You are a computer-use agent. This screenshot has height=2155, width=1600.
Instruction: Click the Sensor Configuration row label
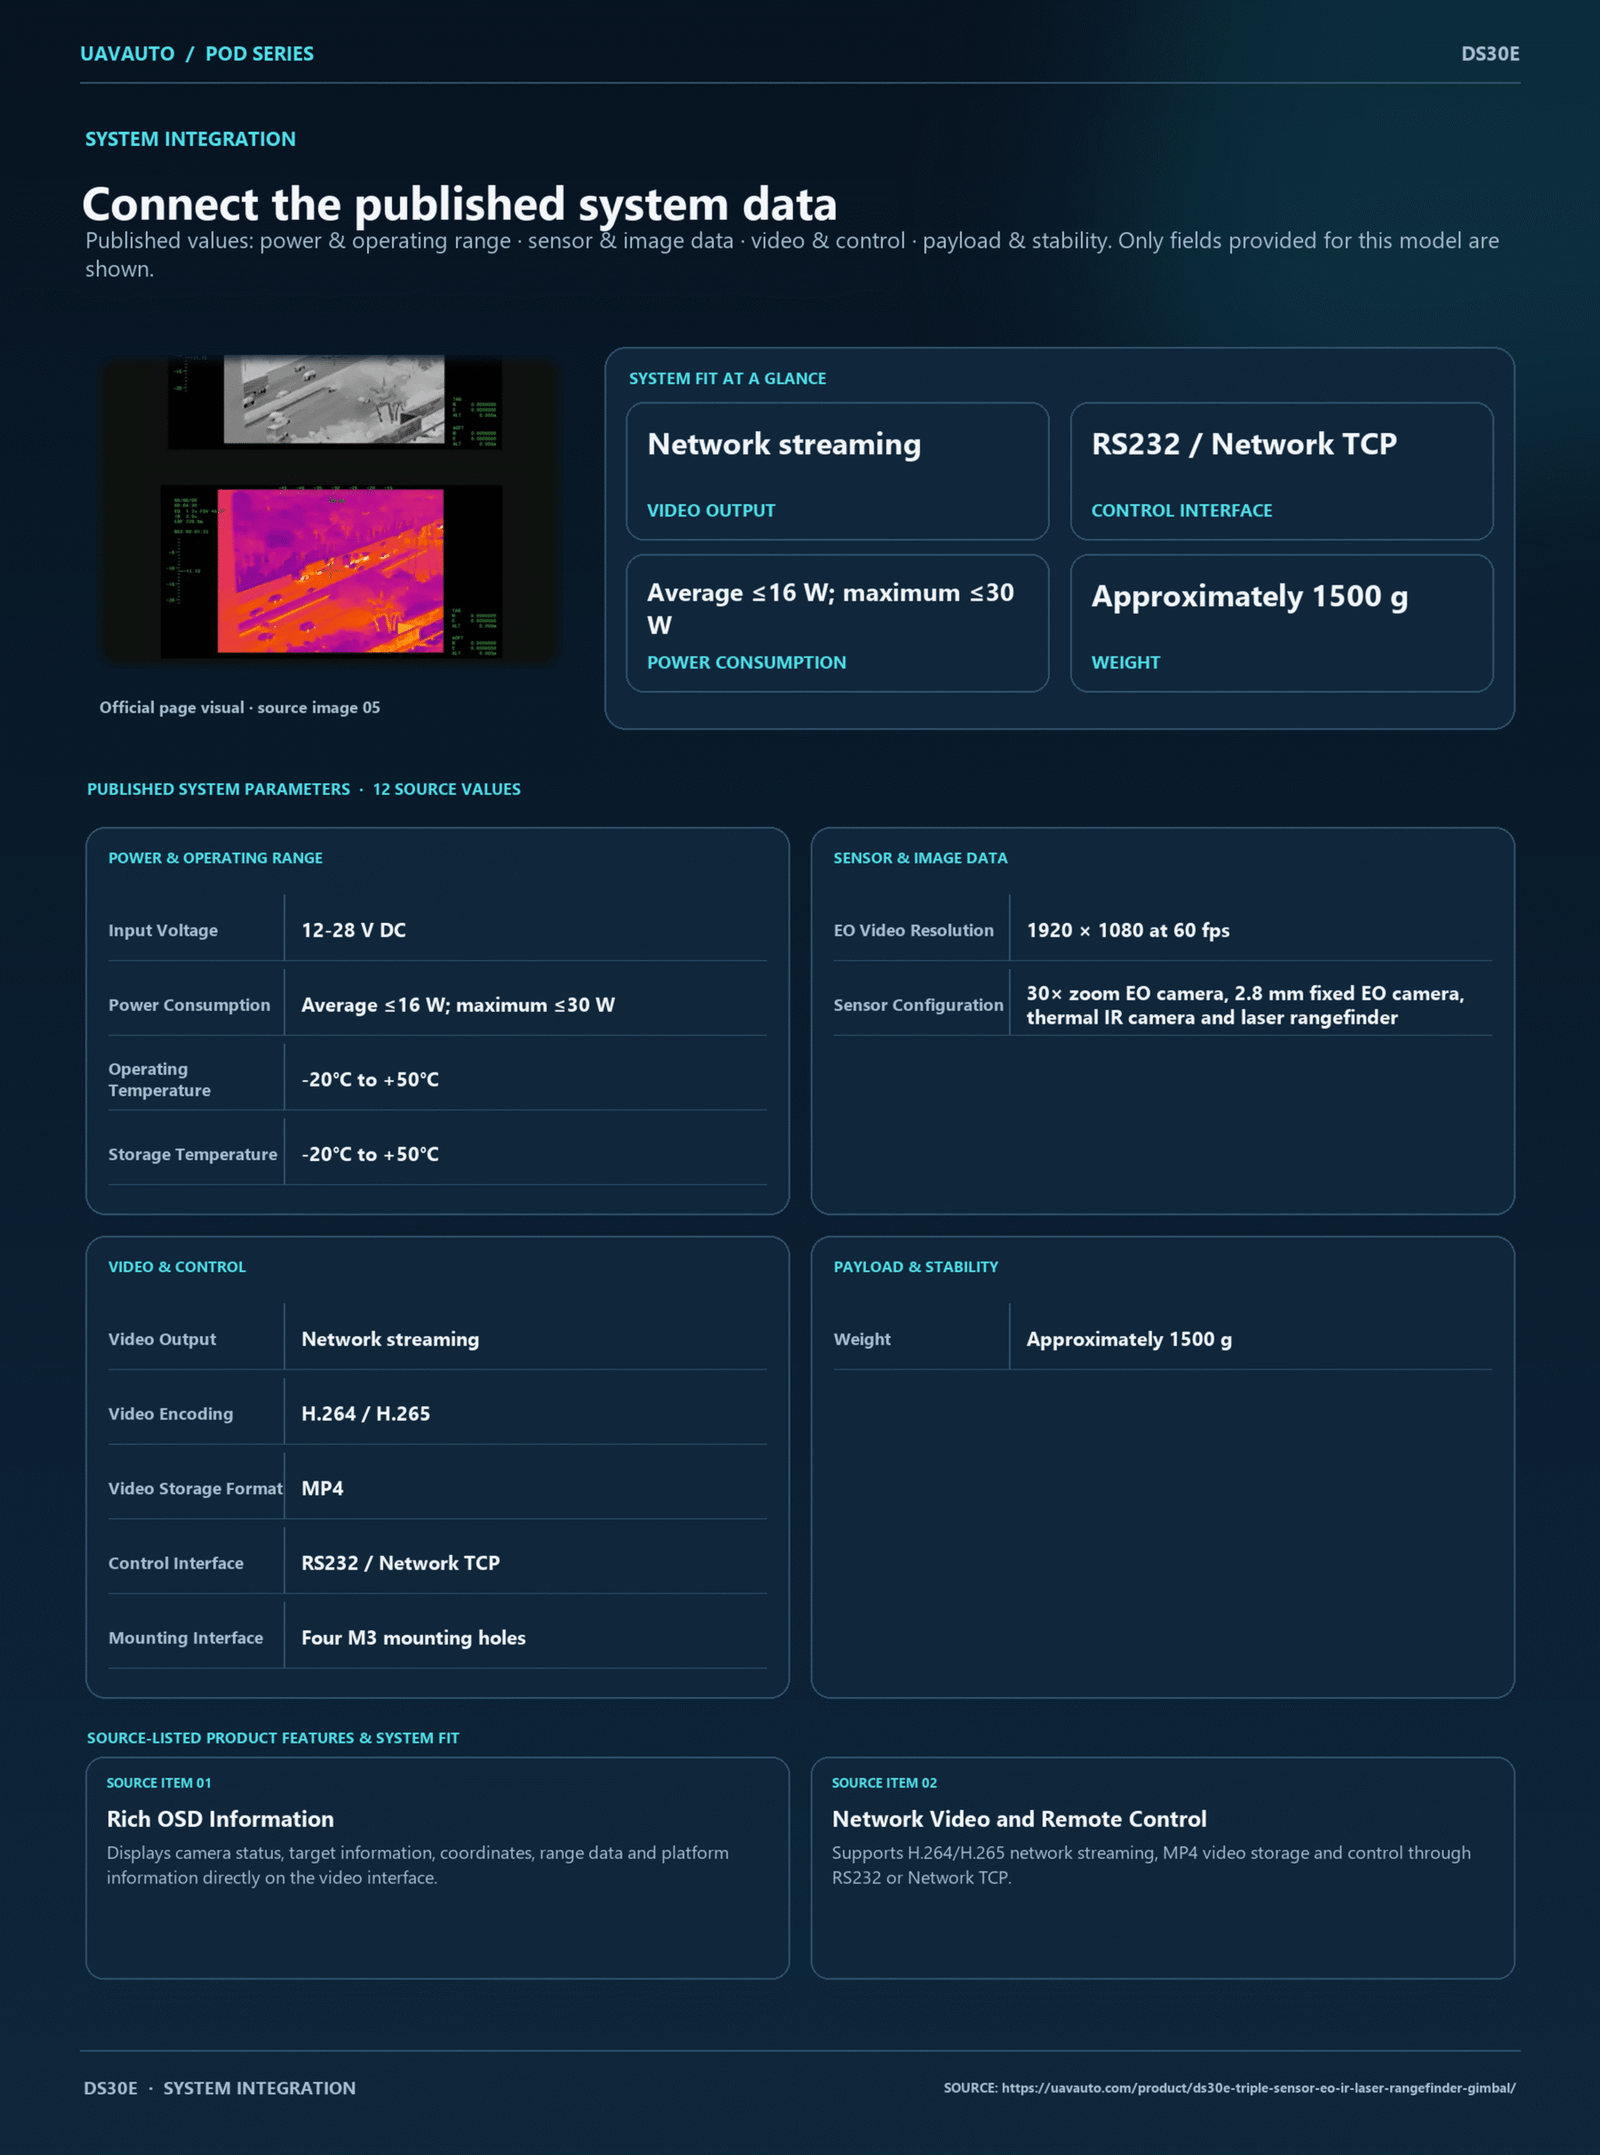(918, 1005)
